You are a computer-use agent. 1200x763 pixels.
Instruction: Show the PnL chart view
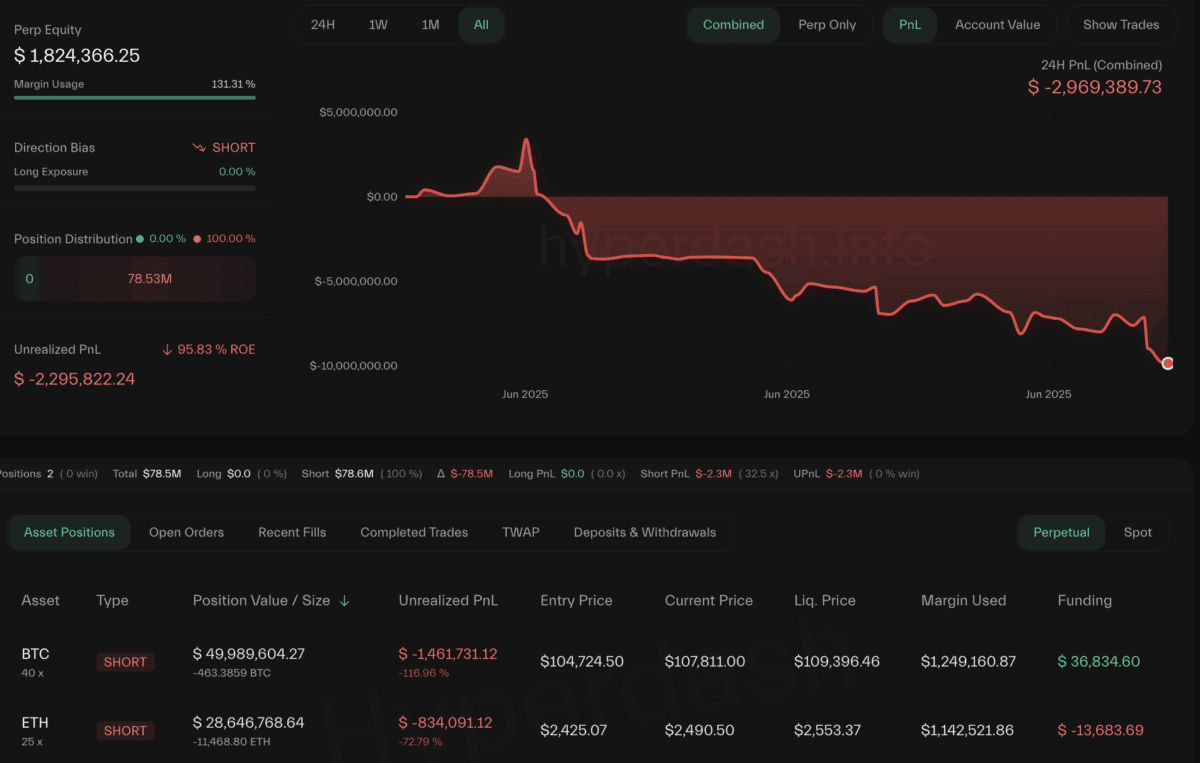click(x=910, y=25)
